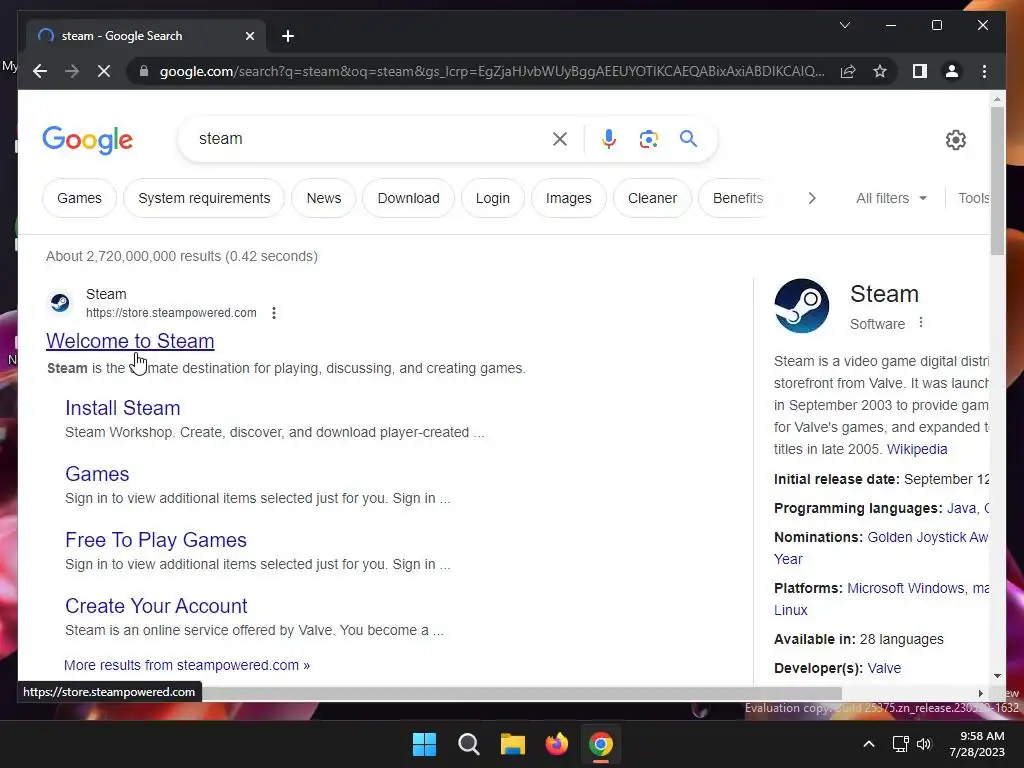Open Chrome's three-dot menu
This screenshot has height=768, width=1024.
point(984,71)
